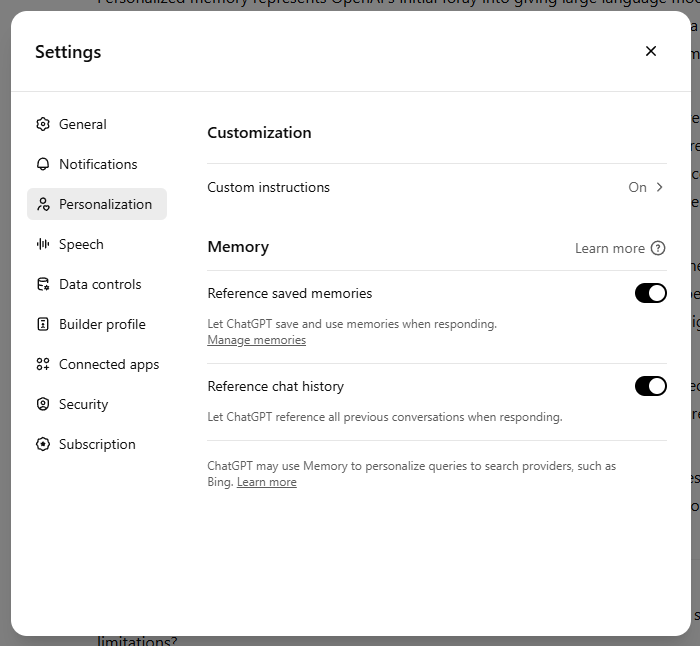Viewport: 700px width, 646px height.
Task: Click the Manage memories link
Action: [257, 340]
